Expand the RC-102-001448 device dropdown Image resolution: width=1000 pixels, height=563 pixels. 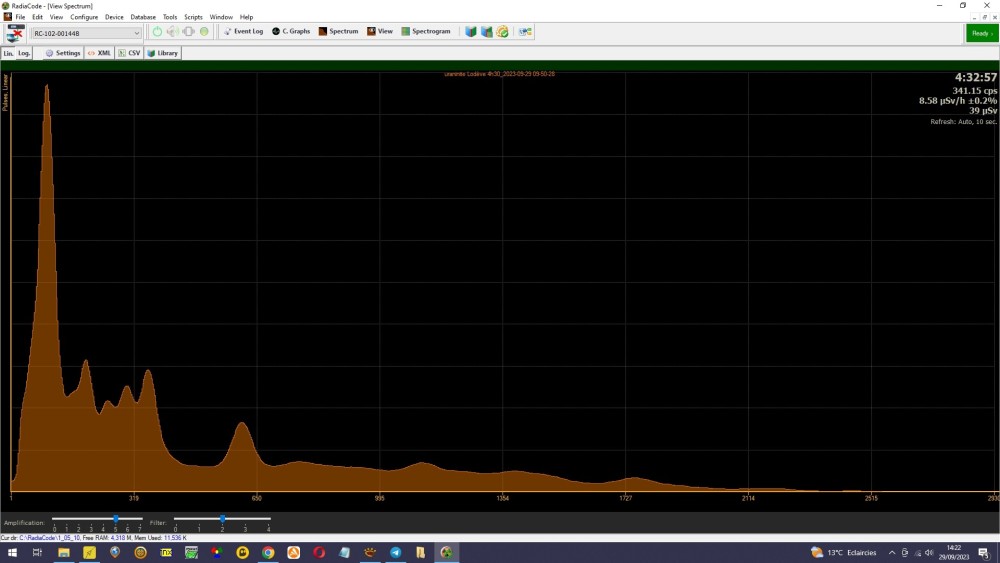pos(137,33)
